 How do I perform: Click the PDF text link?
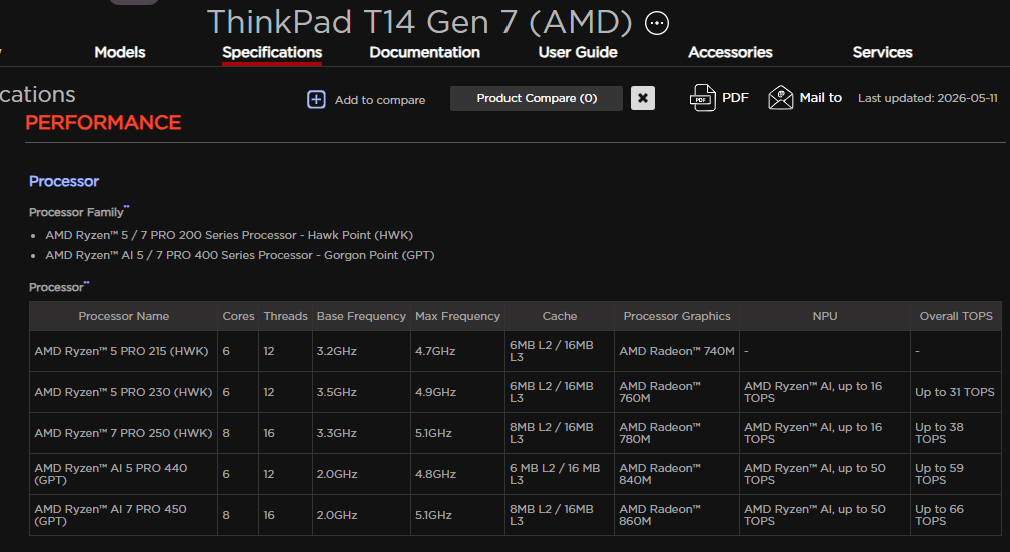735,97
